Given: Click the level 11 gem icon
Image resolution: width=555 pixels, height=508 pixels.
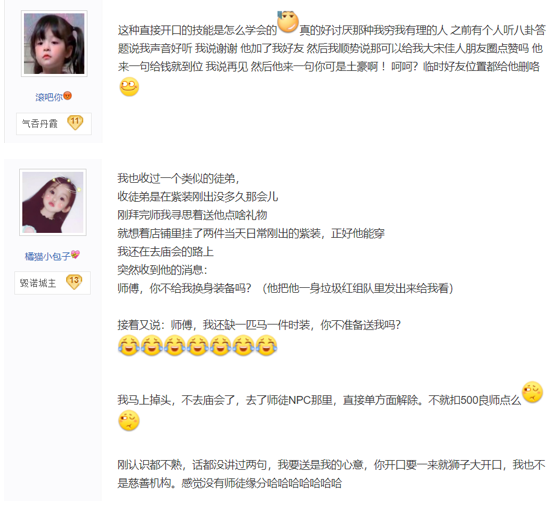Looking at the screenshot, I should click(75, 122).
